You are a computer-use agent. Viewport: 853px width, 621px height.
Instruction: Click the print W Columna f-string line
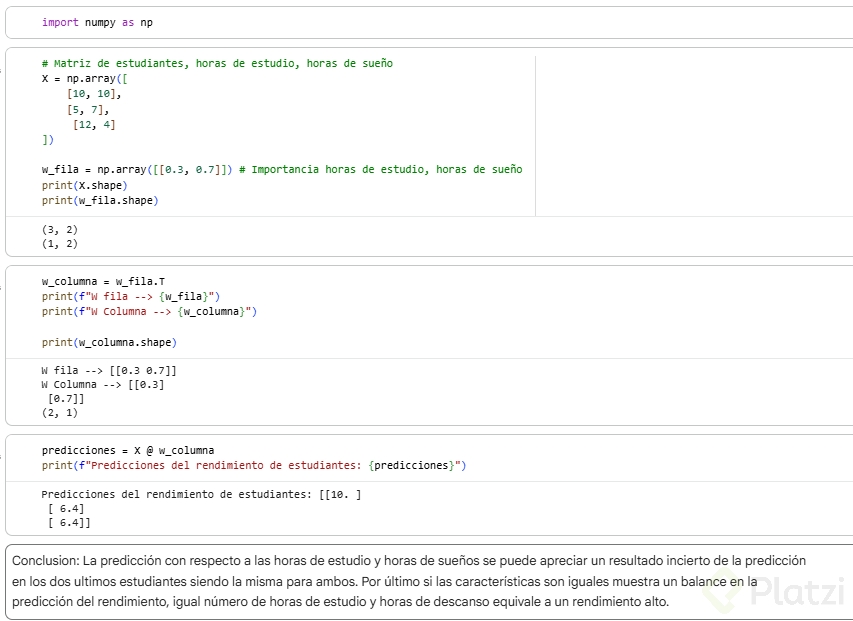click(x=149, y=311)
